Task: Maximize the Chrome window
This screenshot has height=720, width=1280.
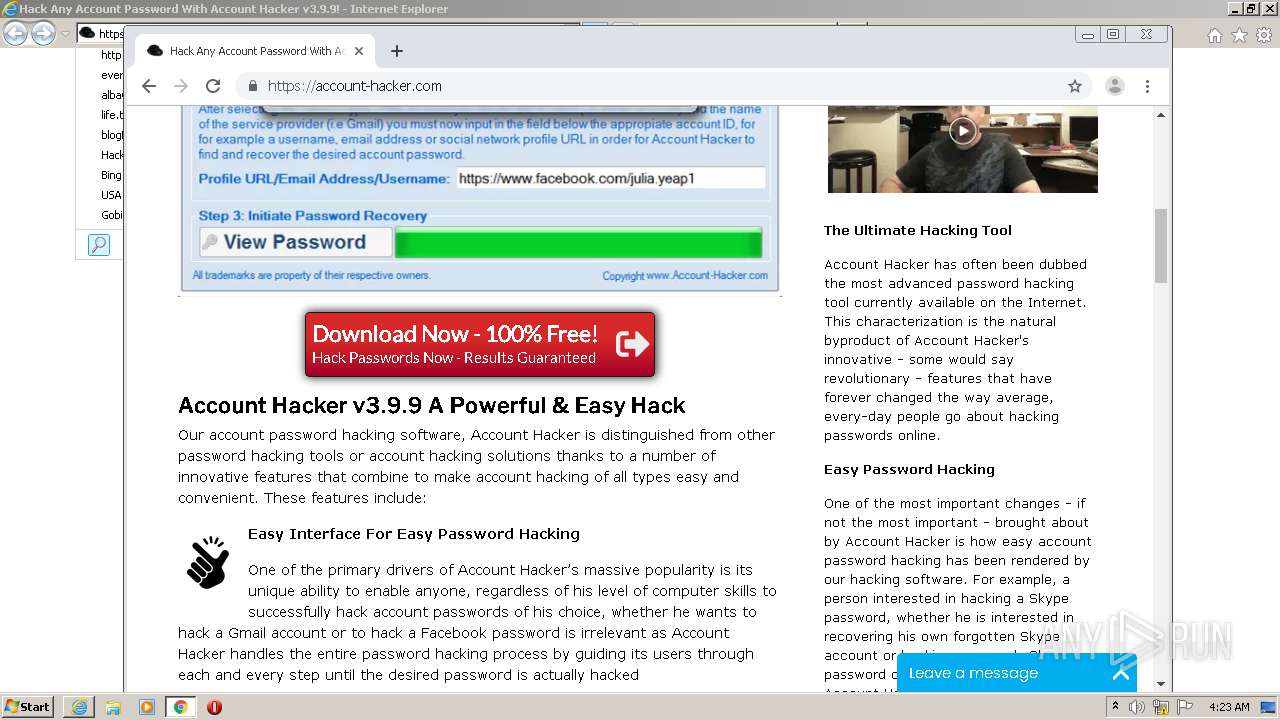Action: pos(1113,35)
